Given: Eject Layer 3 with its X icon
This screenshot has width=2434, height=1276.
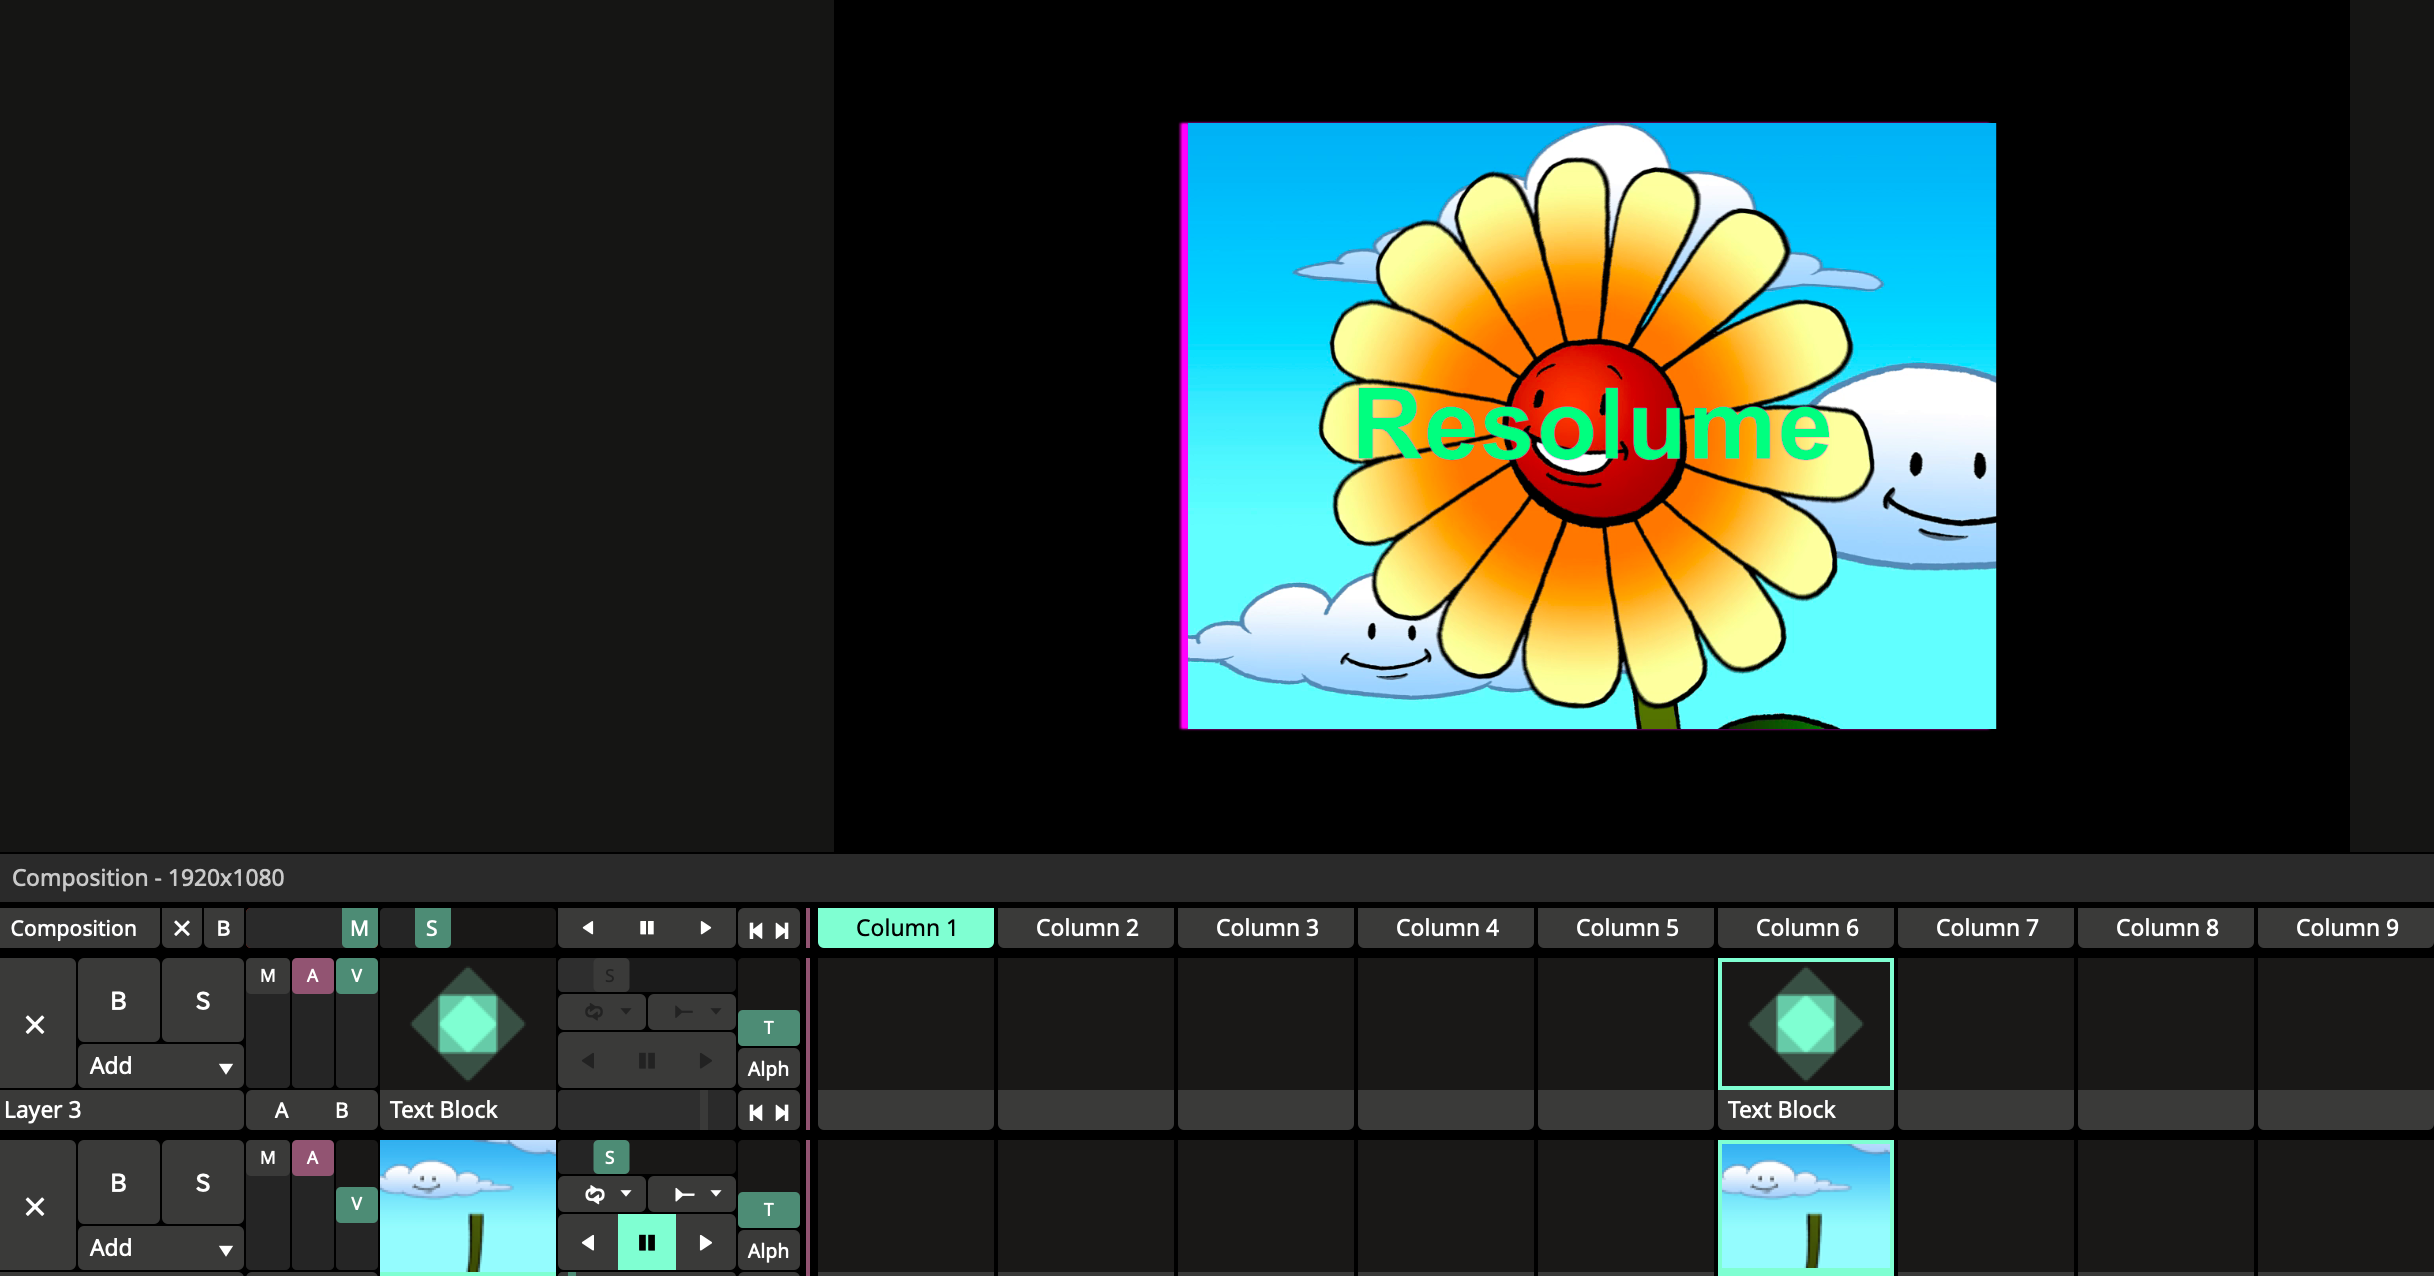Looking at the screenshot, I should pos(35,1024).
